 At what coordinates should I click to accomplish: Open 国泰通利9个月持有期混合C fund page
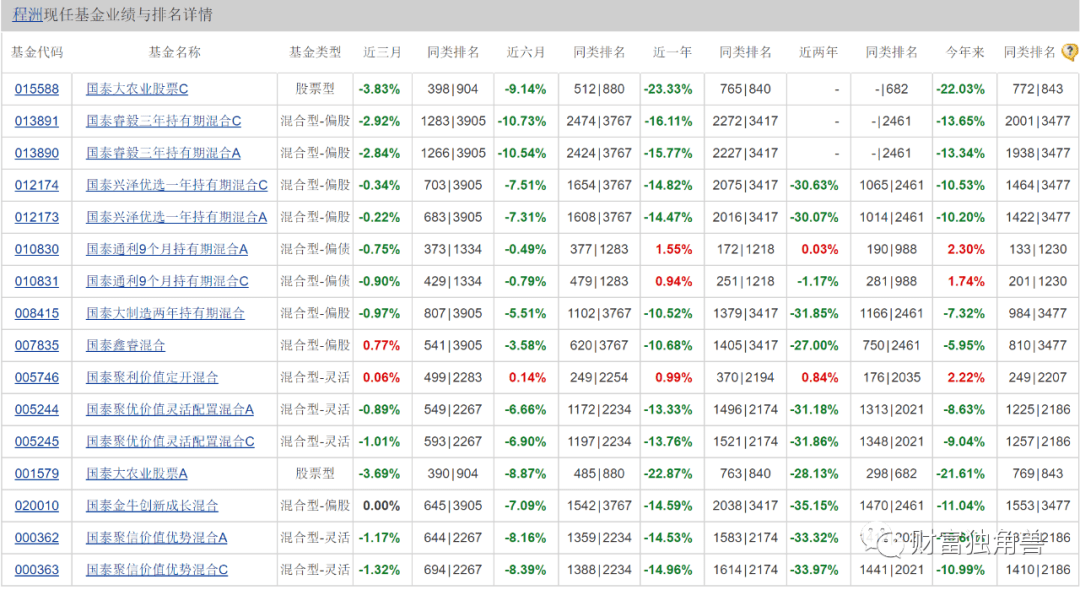[167, 282]
